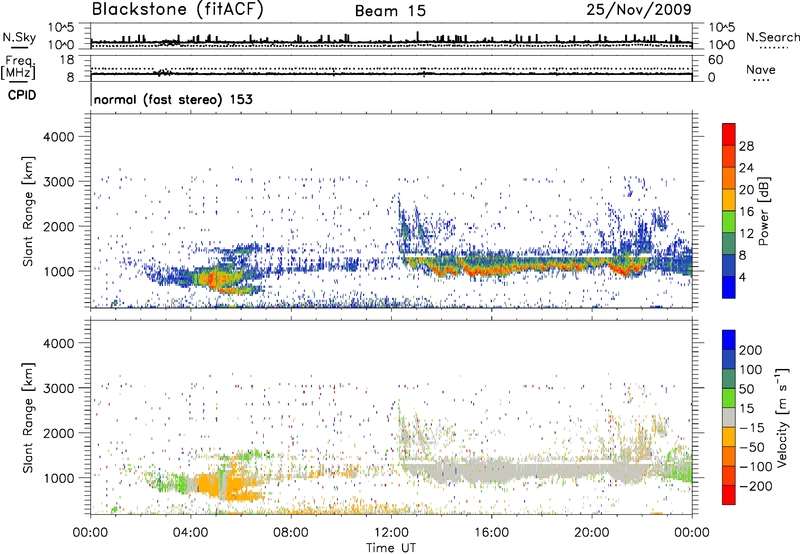Click the 18 MHz frequency tick label
The image size is (800, 554).
click(67, 60)
